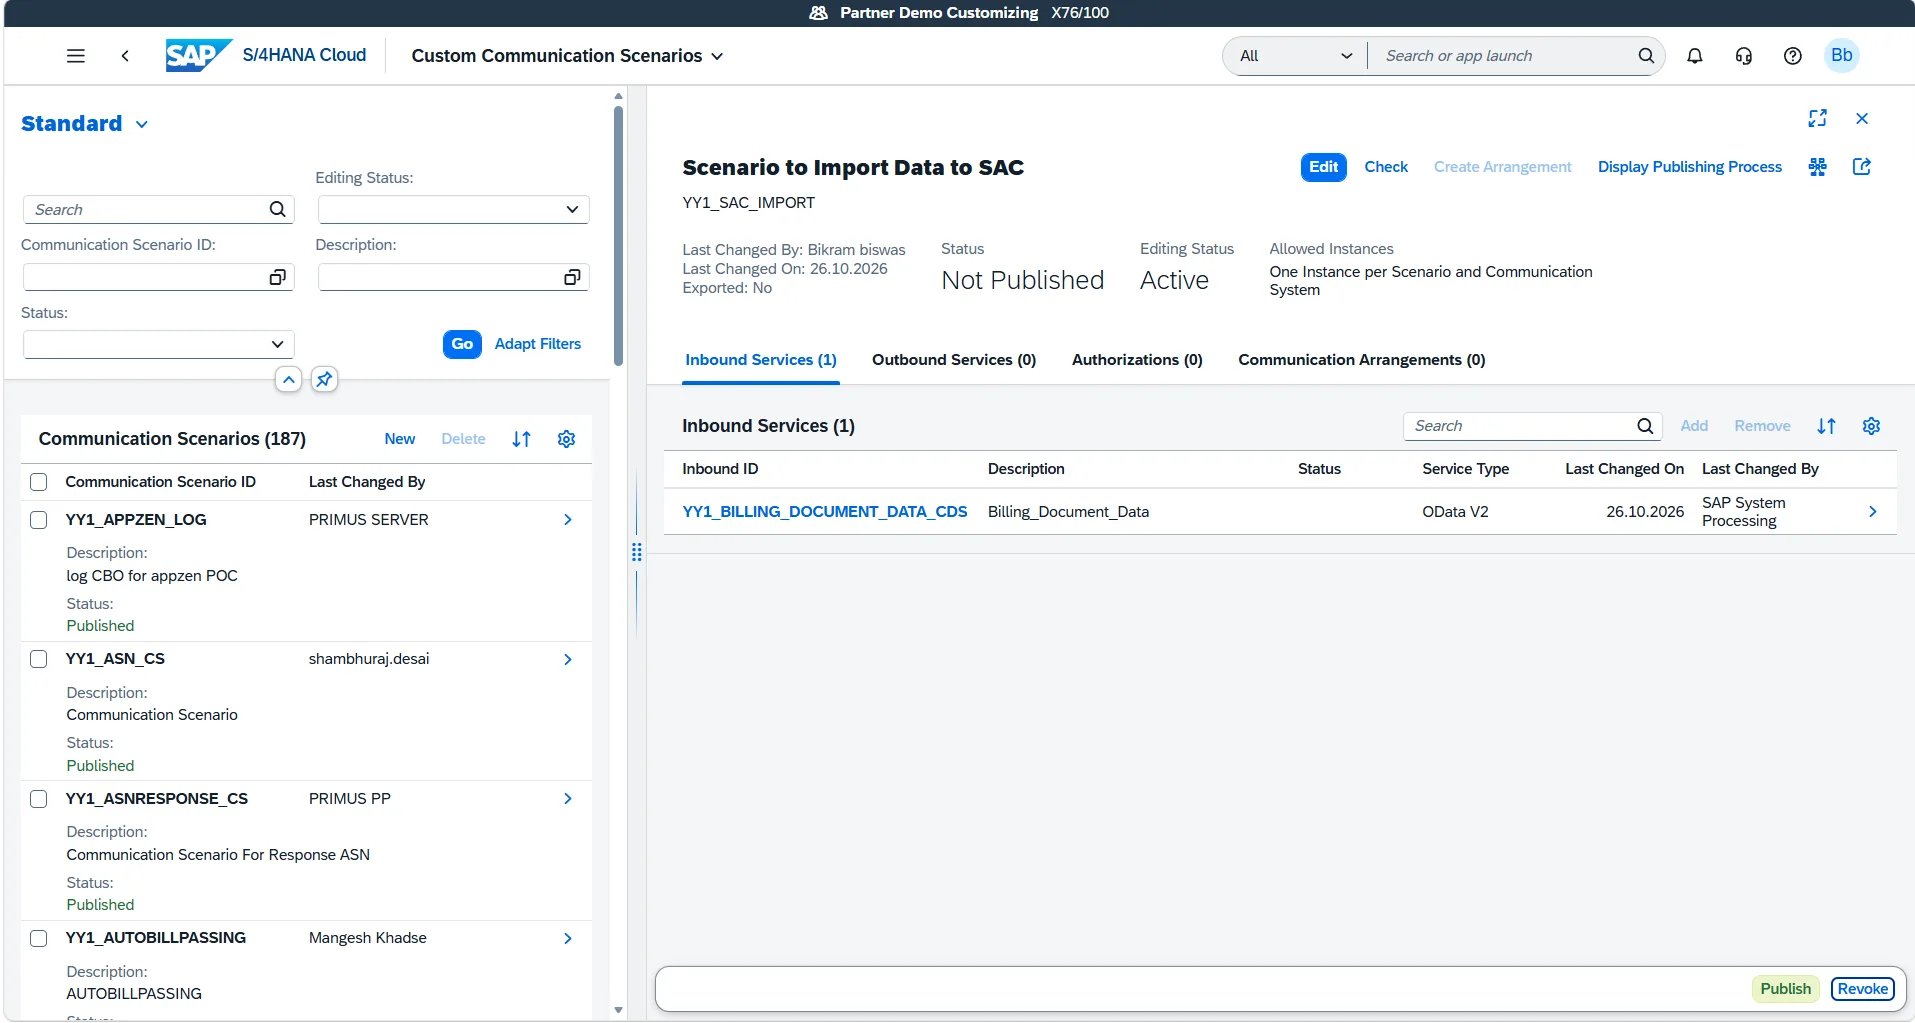Click the Edit button

pos(1324,167)
